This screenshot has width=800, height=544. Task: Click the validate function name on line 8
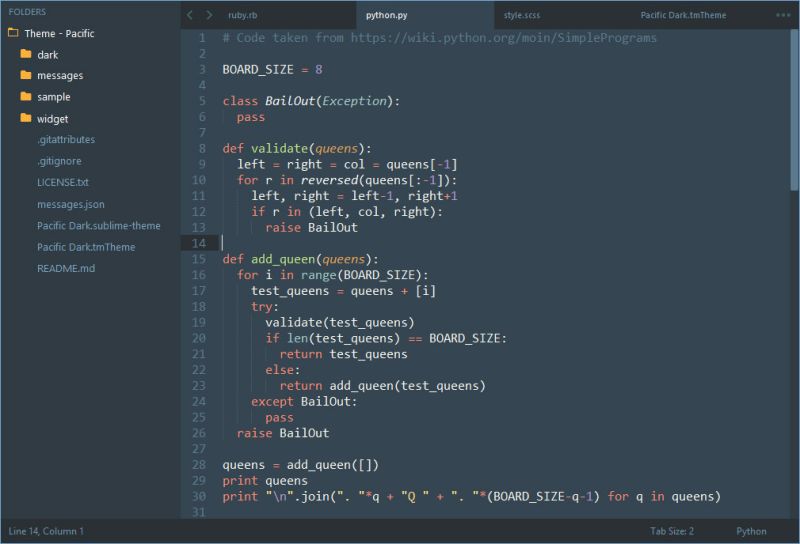pos(279,149)
